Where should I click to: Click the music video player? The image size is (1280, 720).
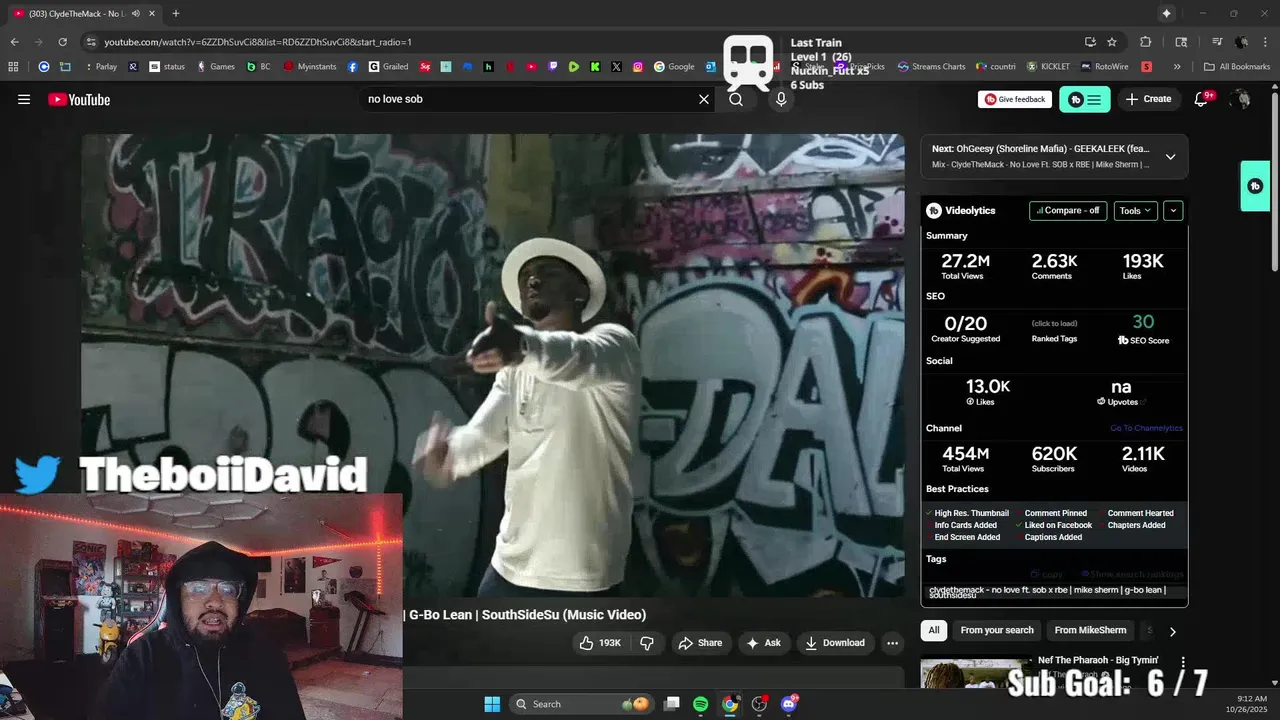pos(493,366)
